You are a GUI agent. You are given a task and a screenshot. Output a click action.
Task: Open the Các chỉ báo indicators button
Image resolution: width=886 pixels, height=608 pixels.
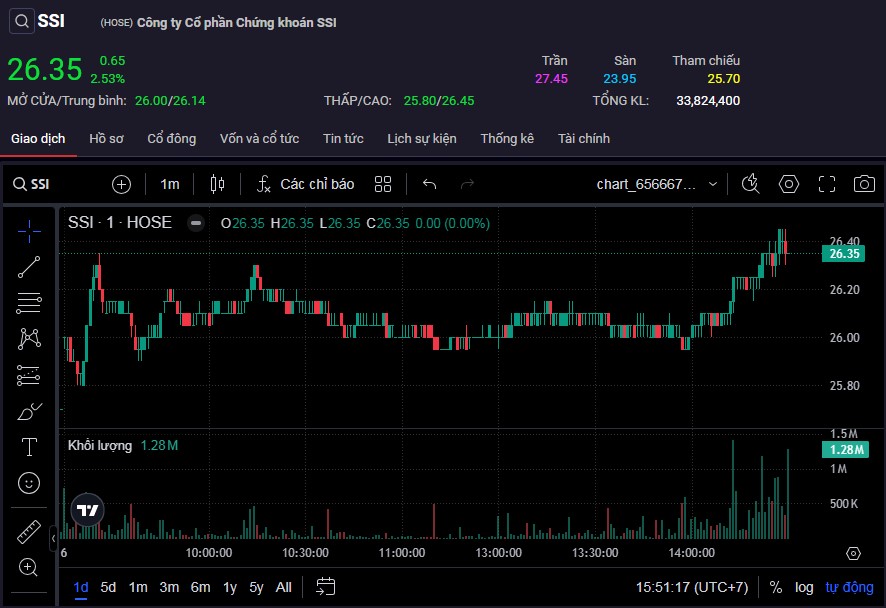pos(305,184)
